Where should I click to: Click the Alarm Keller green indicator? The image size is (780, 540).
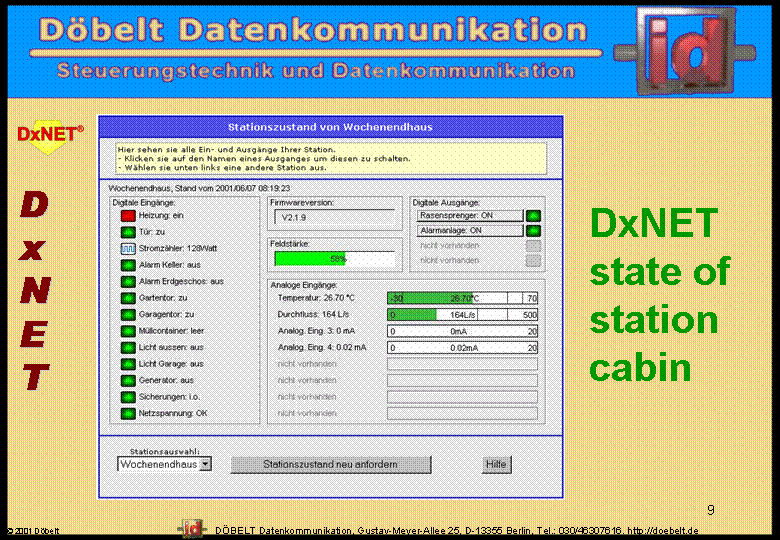click(128, 265)
